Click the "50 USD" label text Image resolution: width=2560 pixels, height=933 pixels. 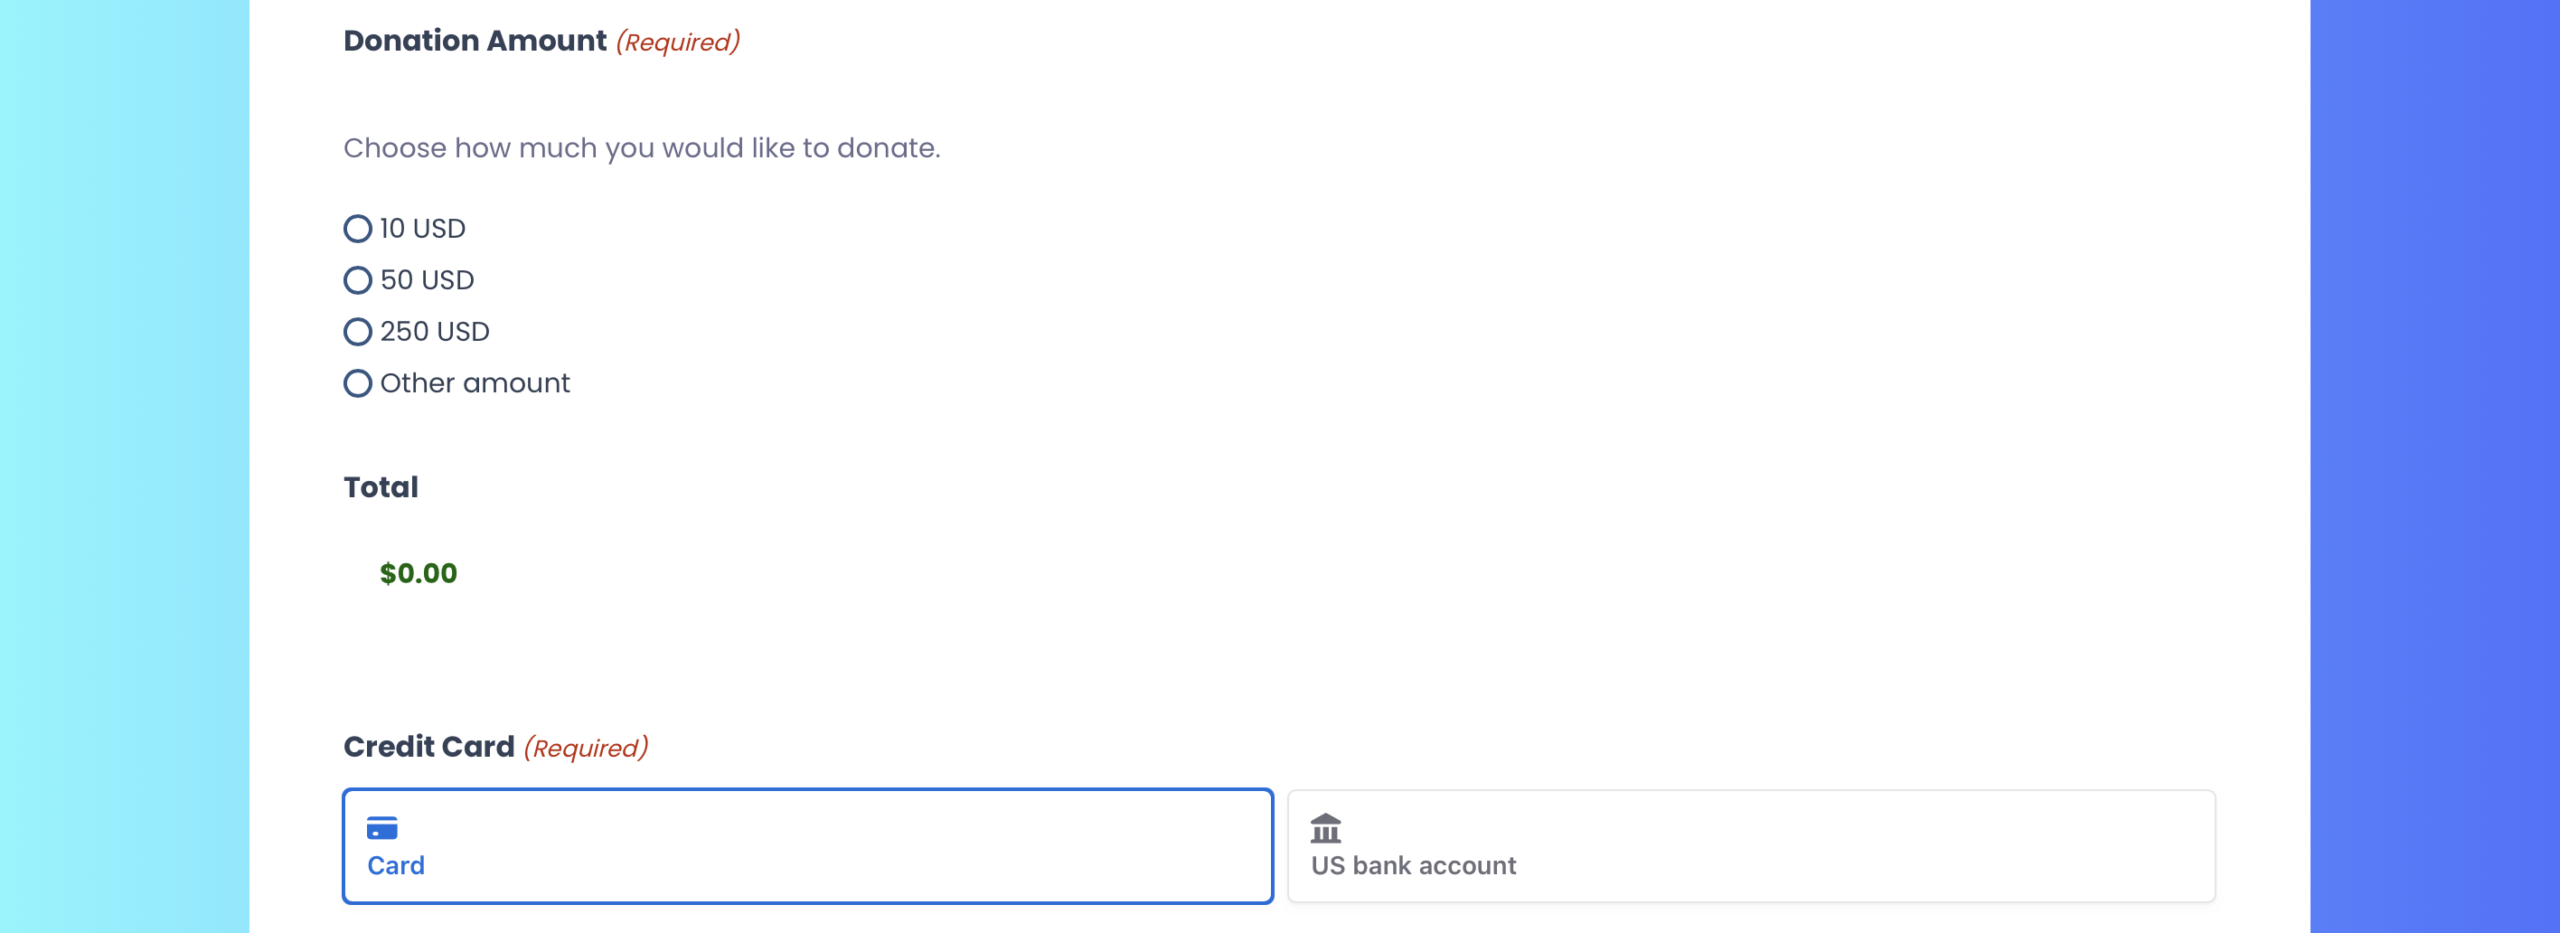427,280
